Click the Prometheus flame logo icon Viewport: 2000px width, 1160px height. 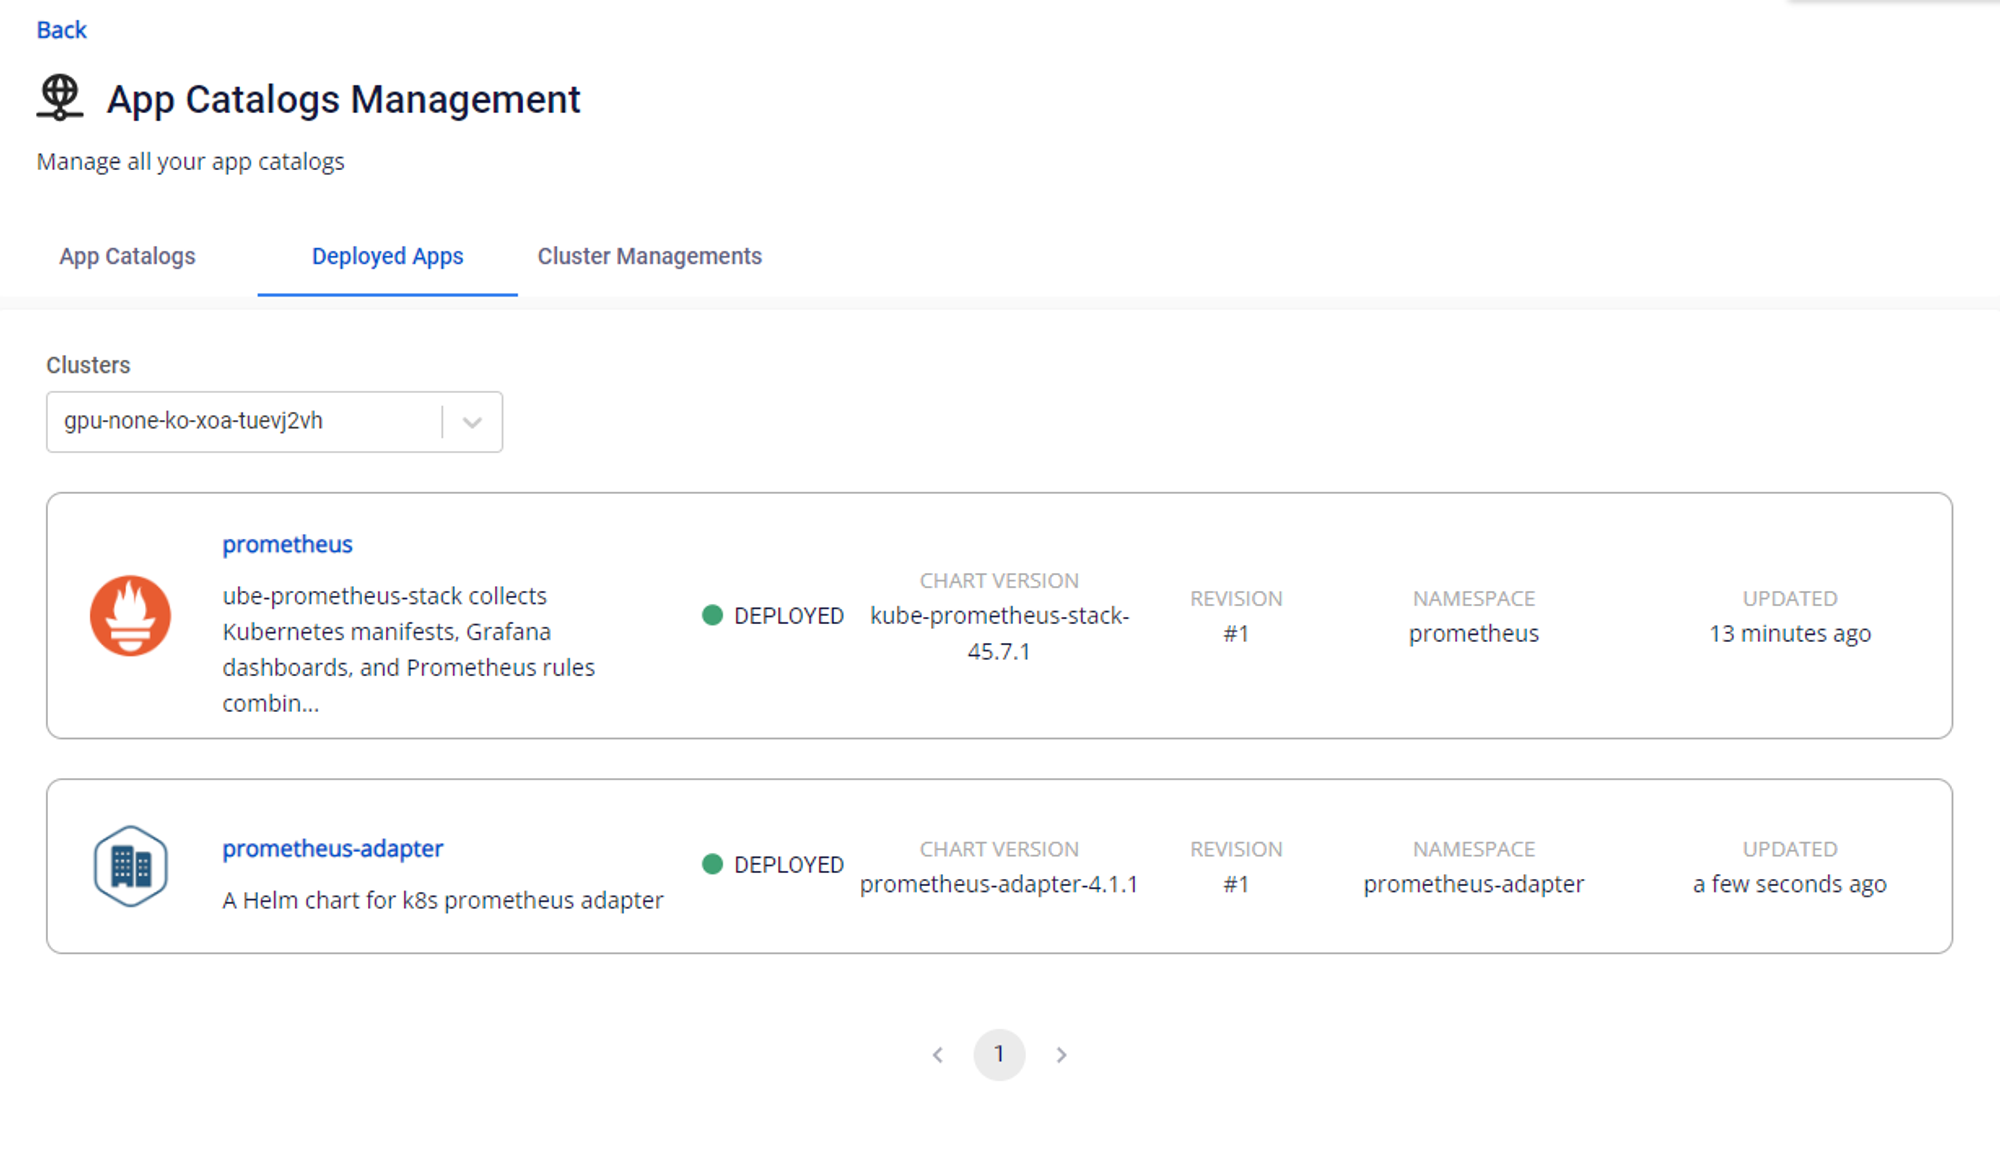[130, 616]
